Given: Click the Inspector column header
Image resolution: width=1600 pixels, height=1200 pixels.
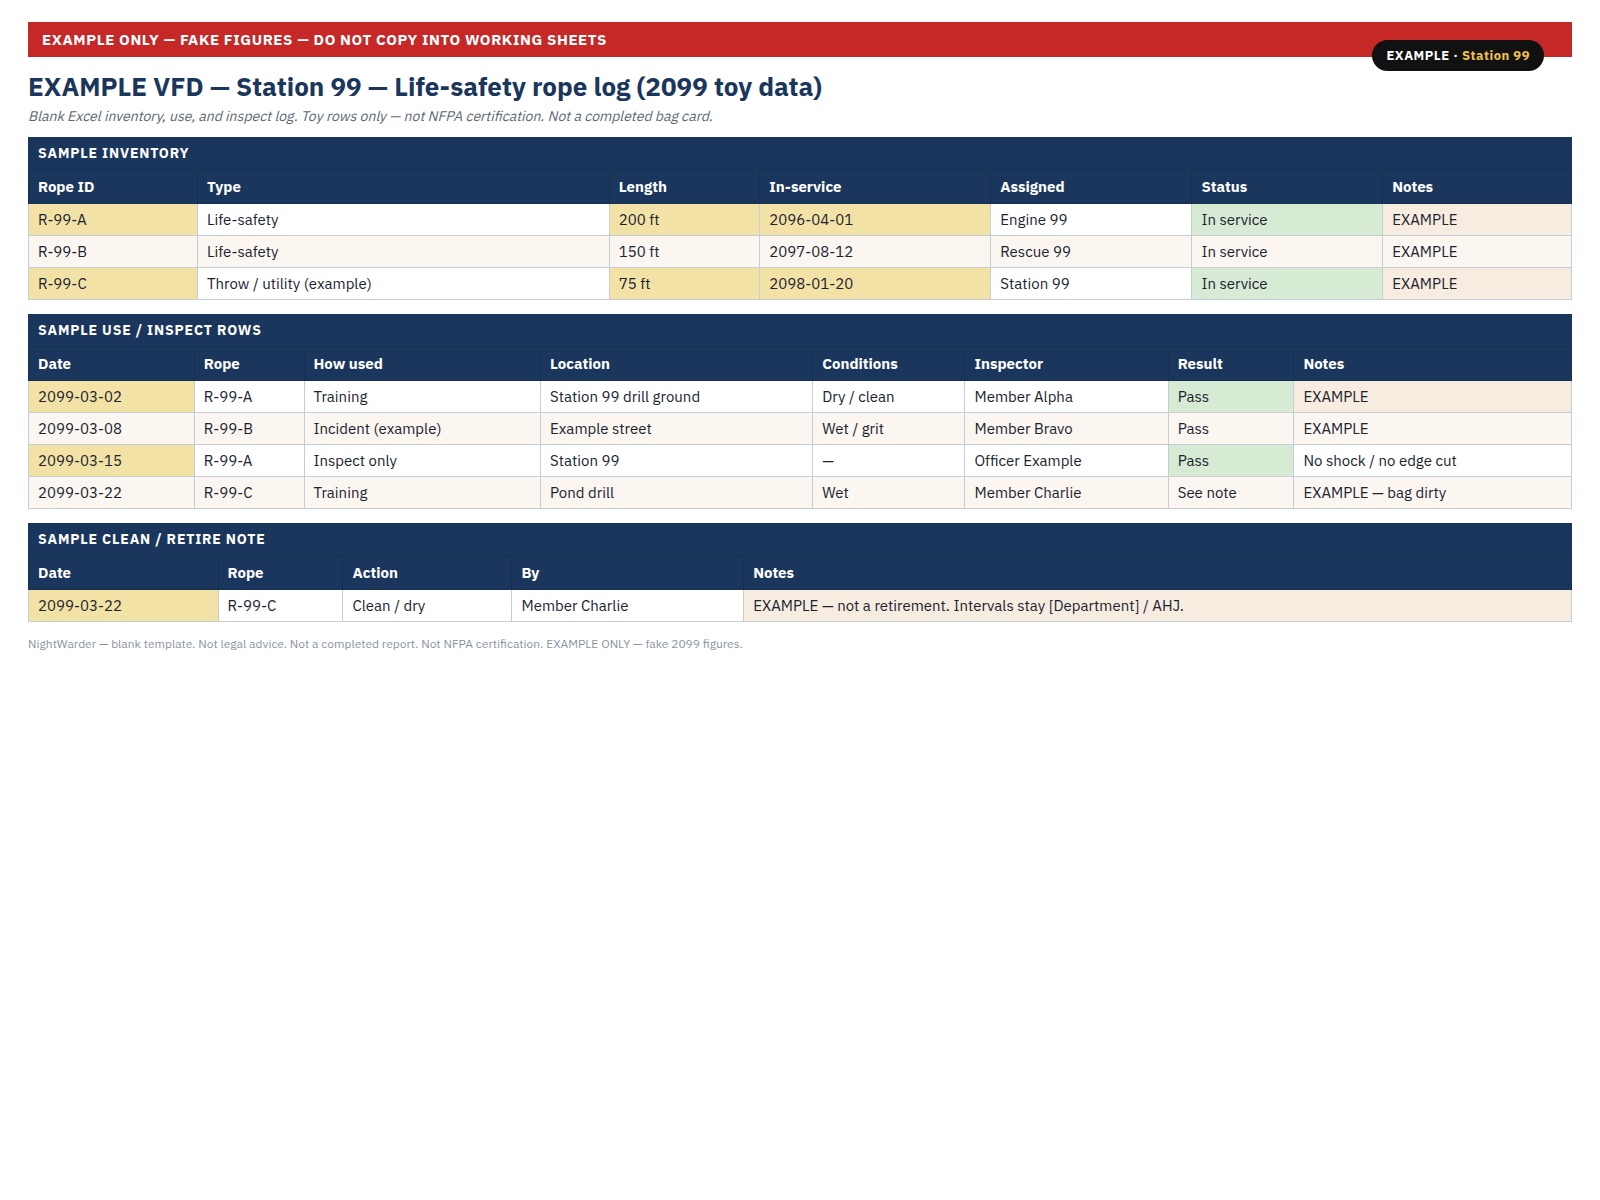Looking at the screenshot, I should [1067, 364].
